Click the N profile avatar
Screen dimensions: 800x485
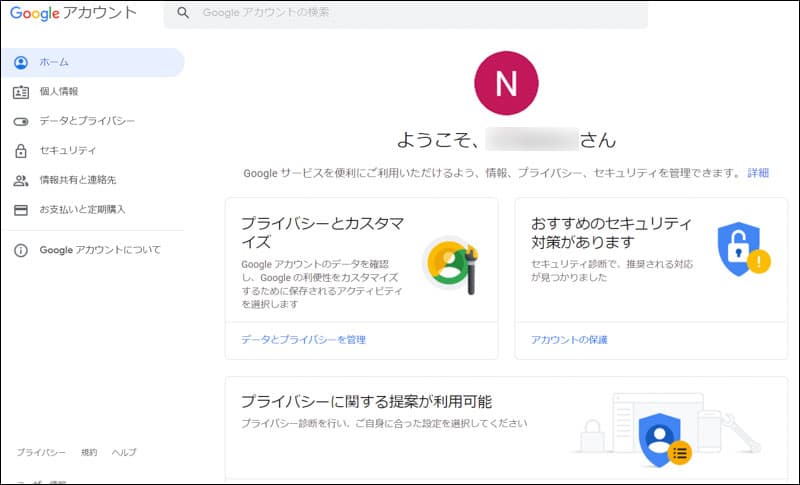click(506, 83)
